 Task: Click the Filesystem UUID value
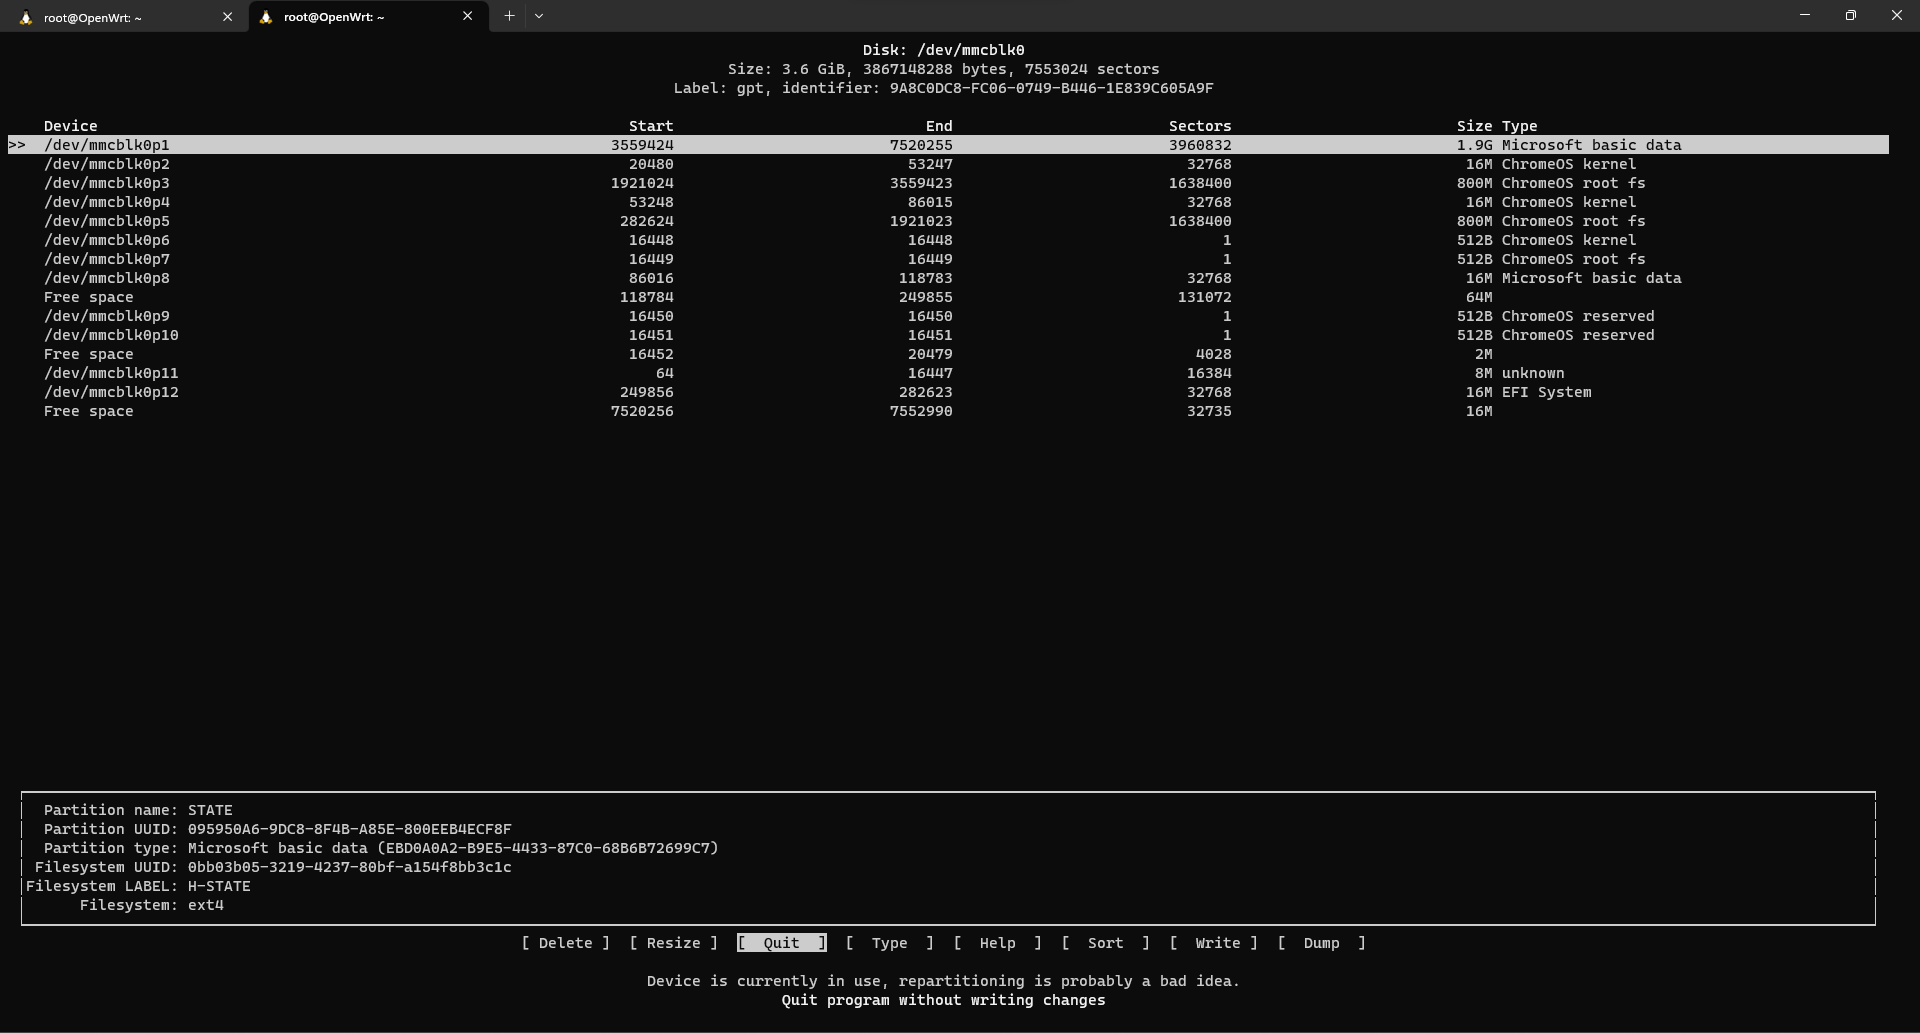(x=349, y=867)
